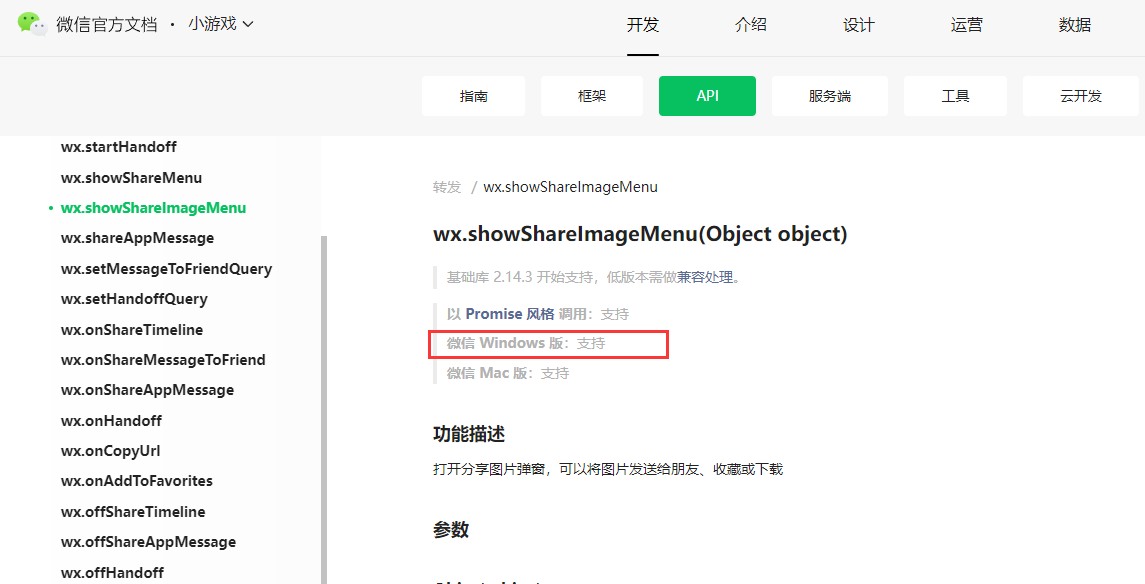
Task: Open the 兼容处理 link
Action: (x=705, y=277)
